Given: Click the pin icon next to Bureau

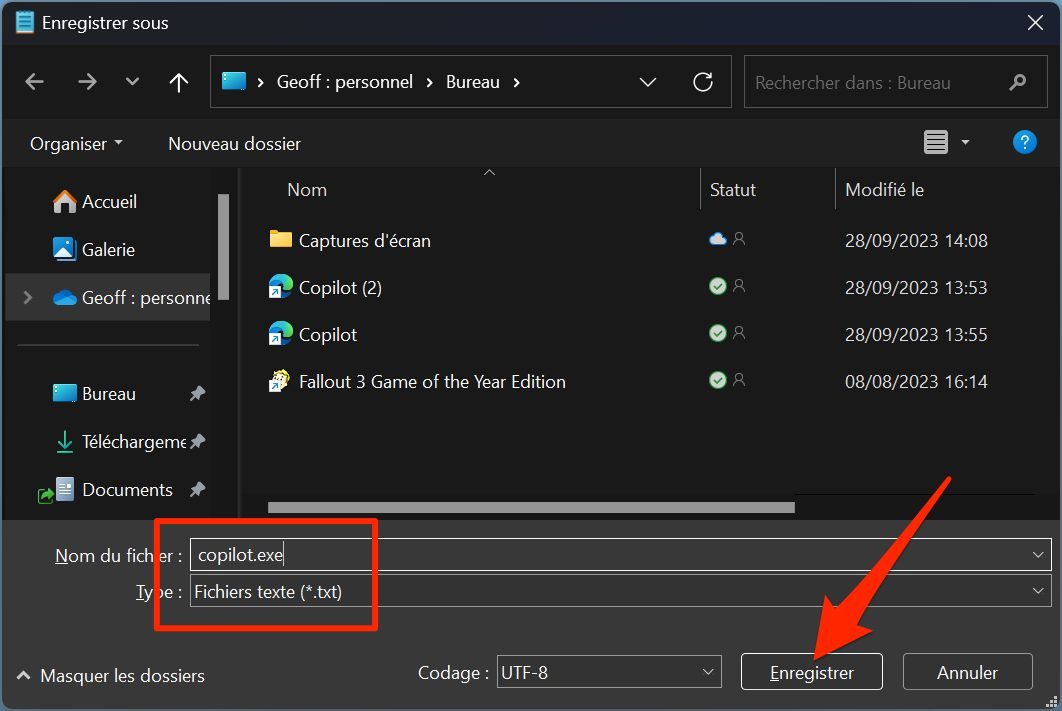Looking at the screenshot, I should coord(197,393).
